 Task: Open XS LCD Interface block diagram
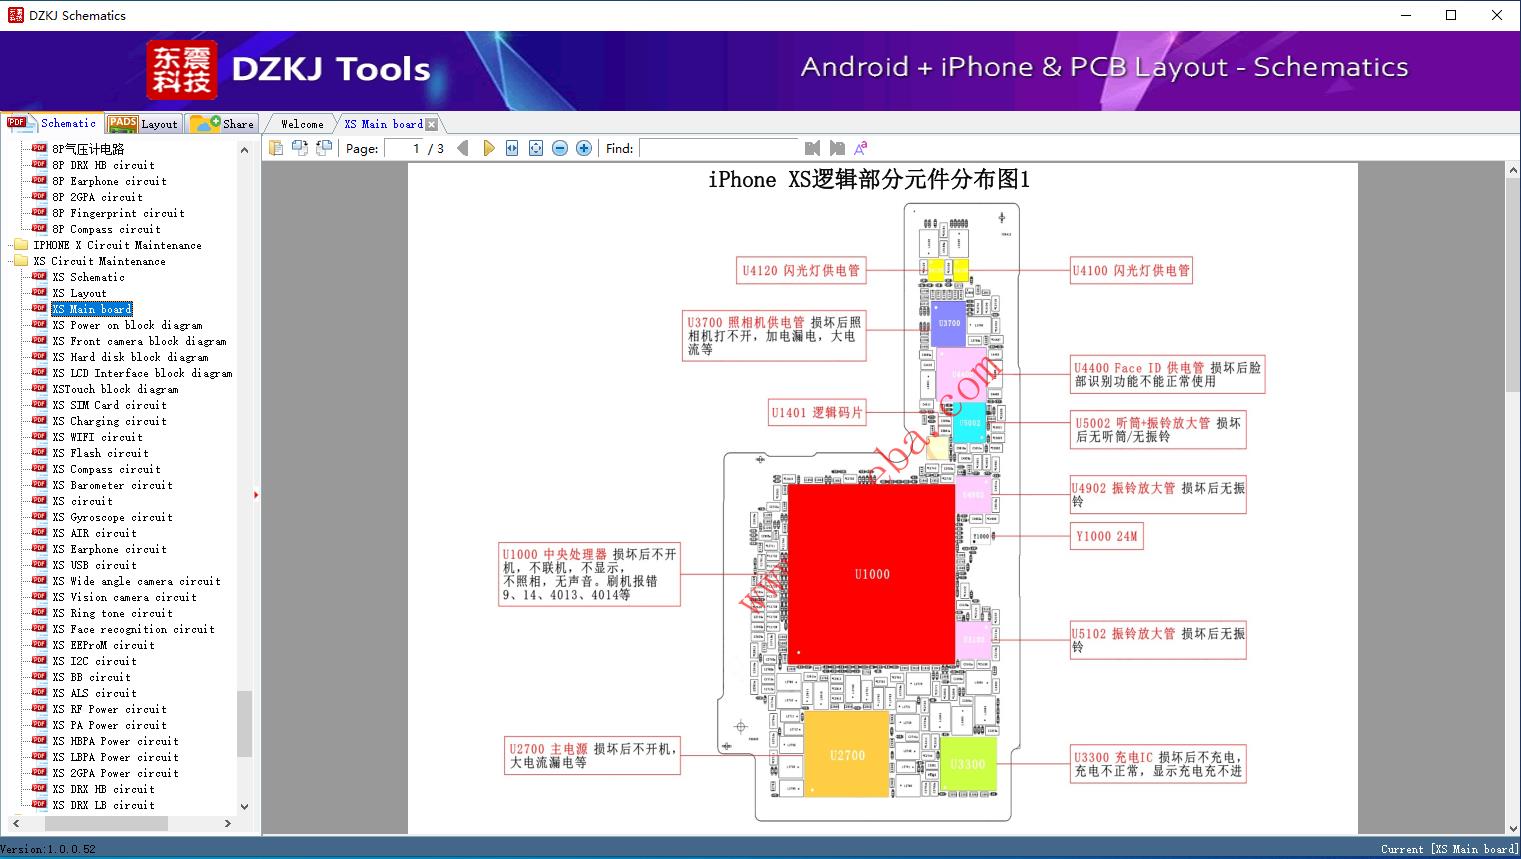pyautogui.click(x=142, y=373)
